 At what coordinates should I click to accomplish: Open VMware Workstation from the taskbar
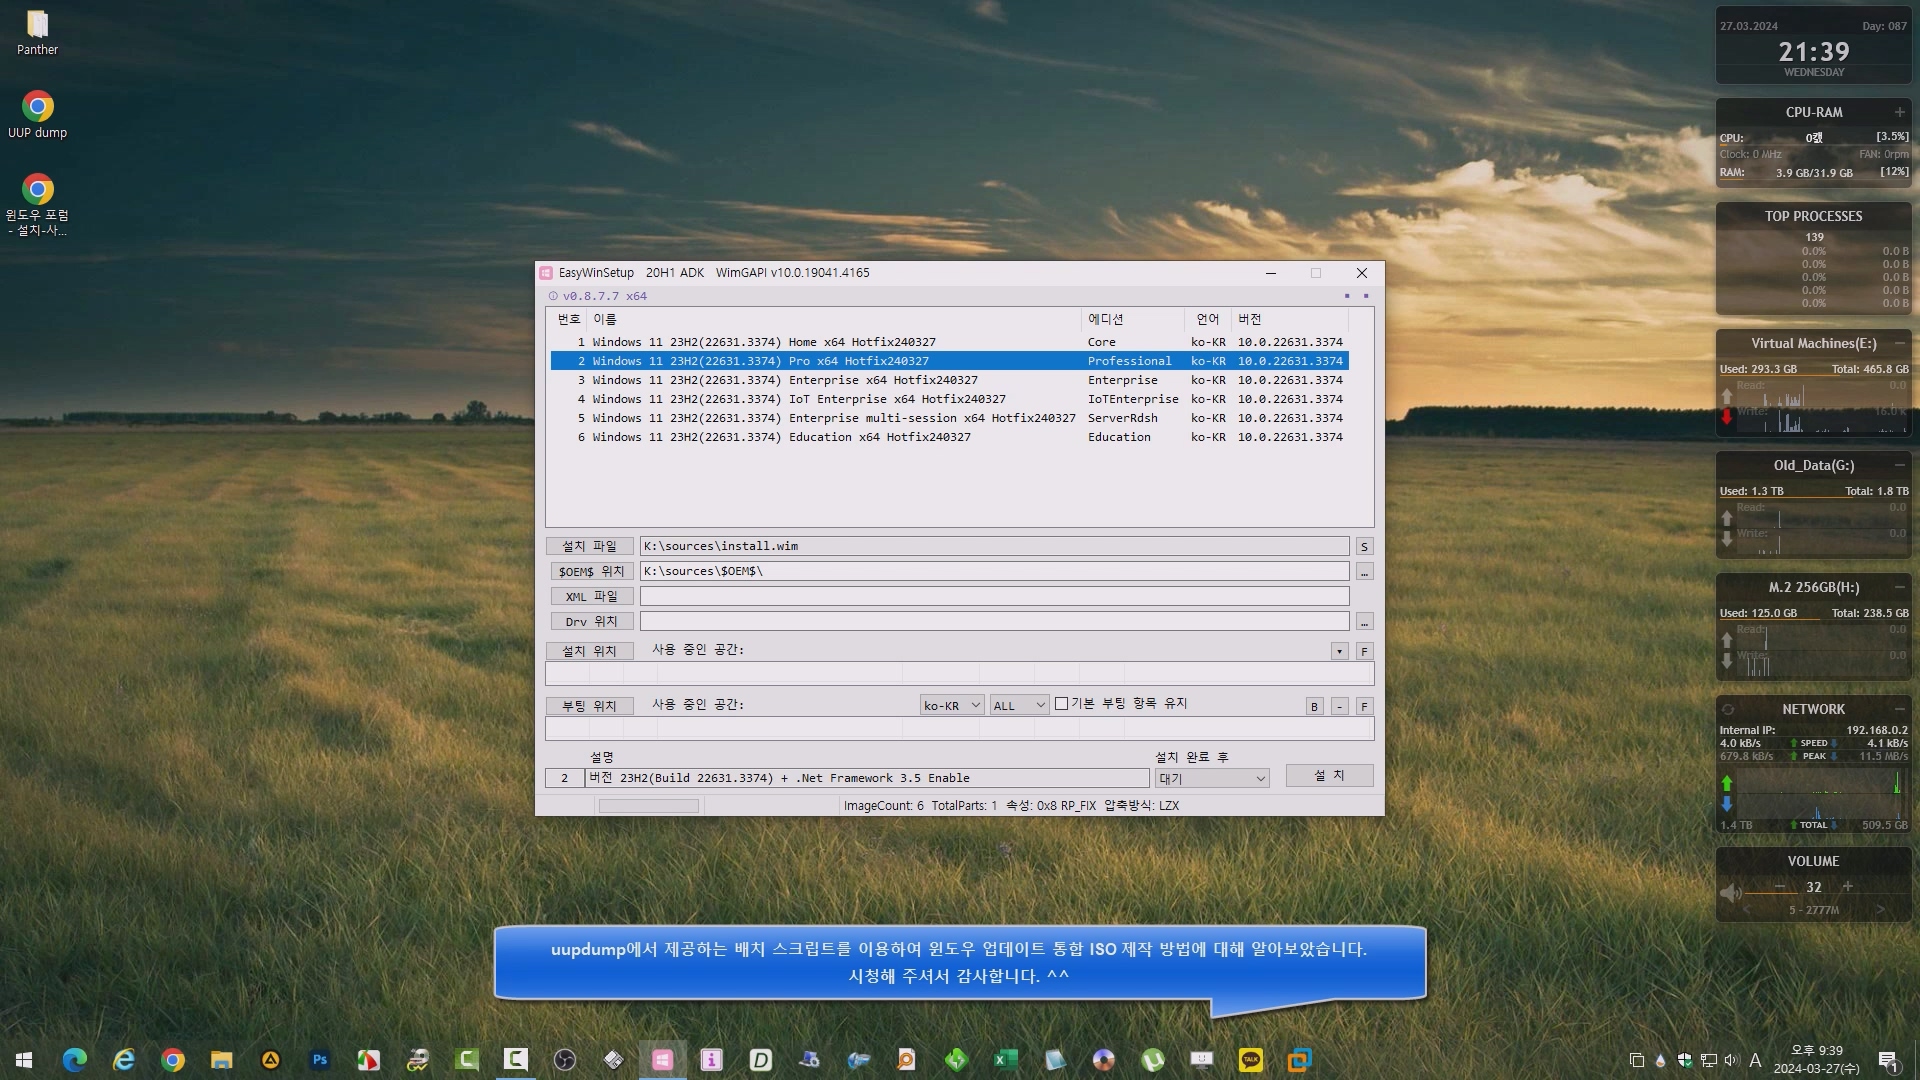pos(1300,1060)
